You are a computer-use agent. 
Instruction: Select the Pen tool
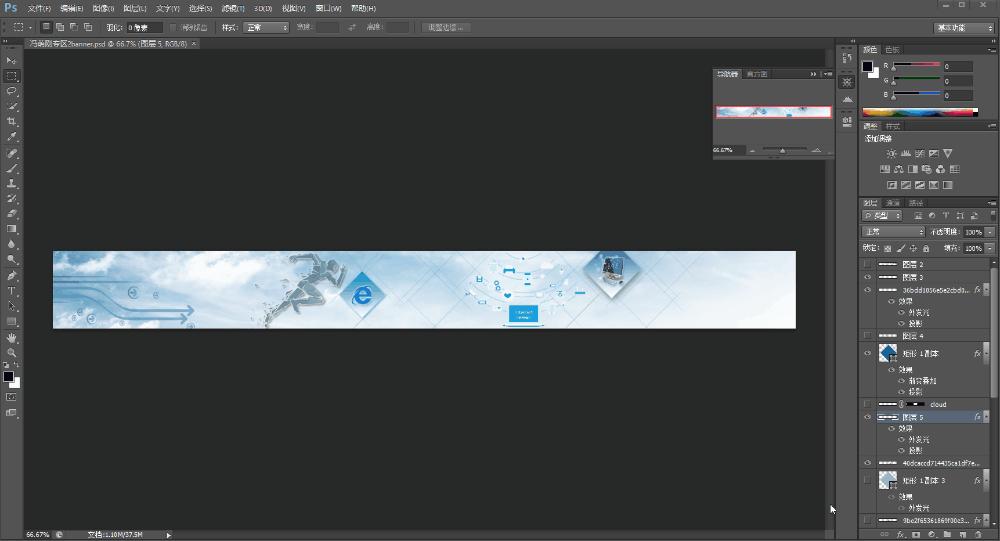[11, 276]
